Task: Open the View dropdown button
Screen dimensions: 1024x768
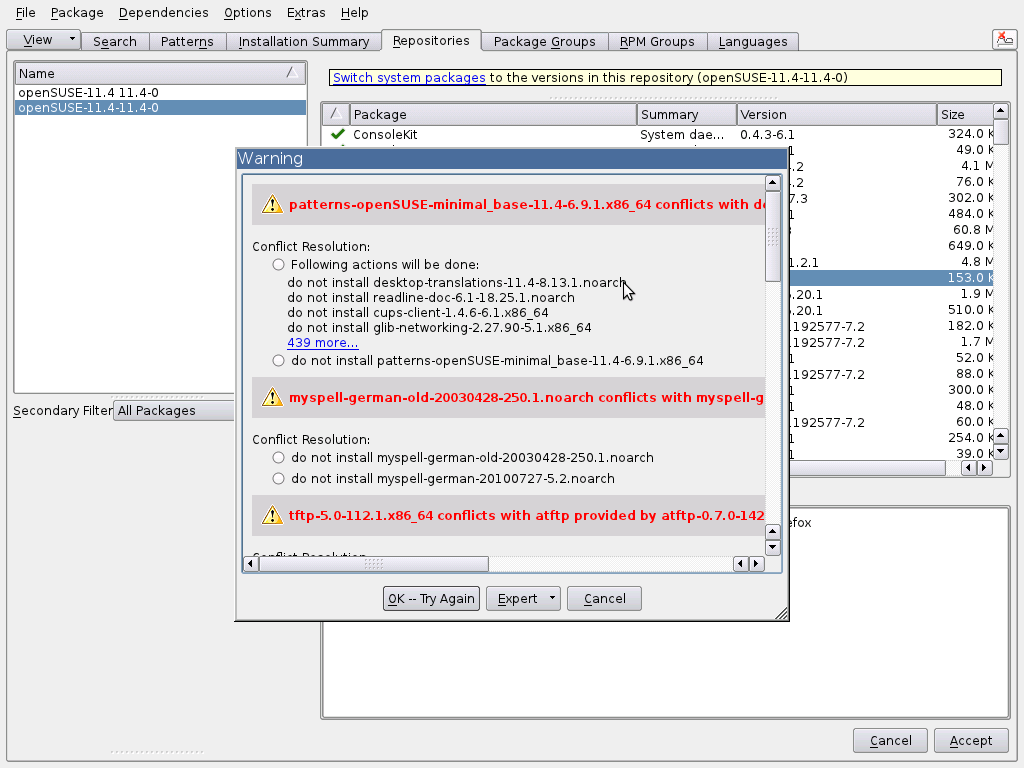Action: coord(44,40)
